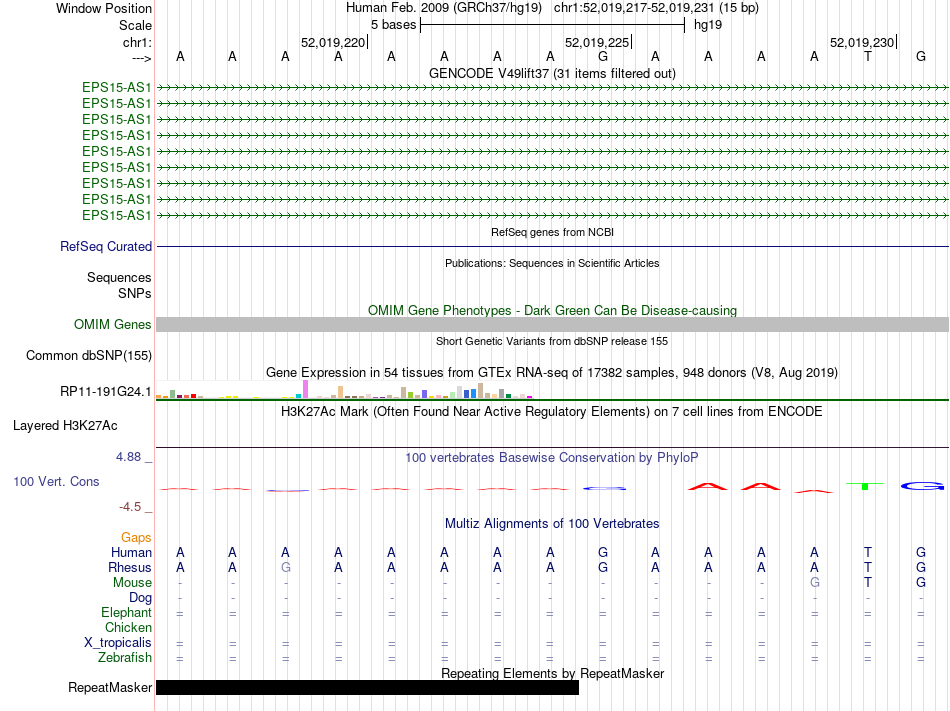Click the Gene Expression in 54 tissues title

coord(552,372)
